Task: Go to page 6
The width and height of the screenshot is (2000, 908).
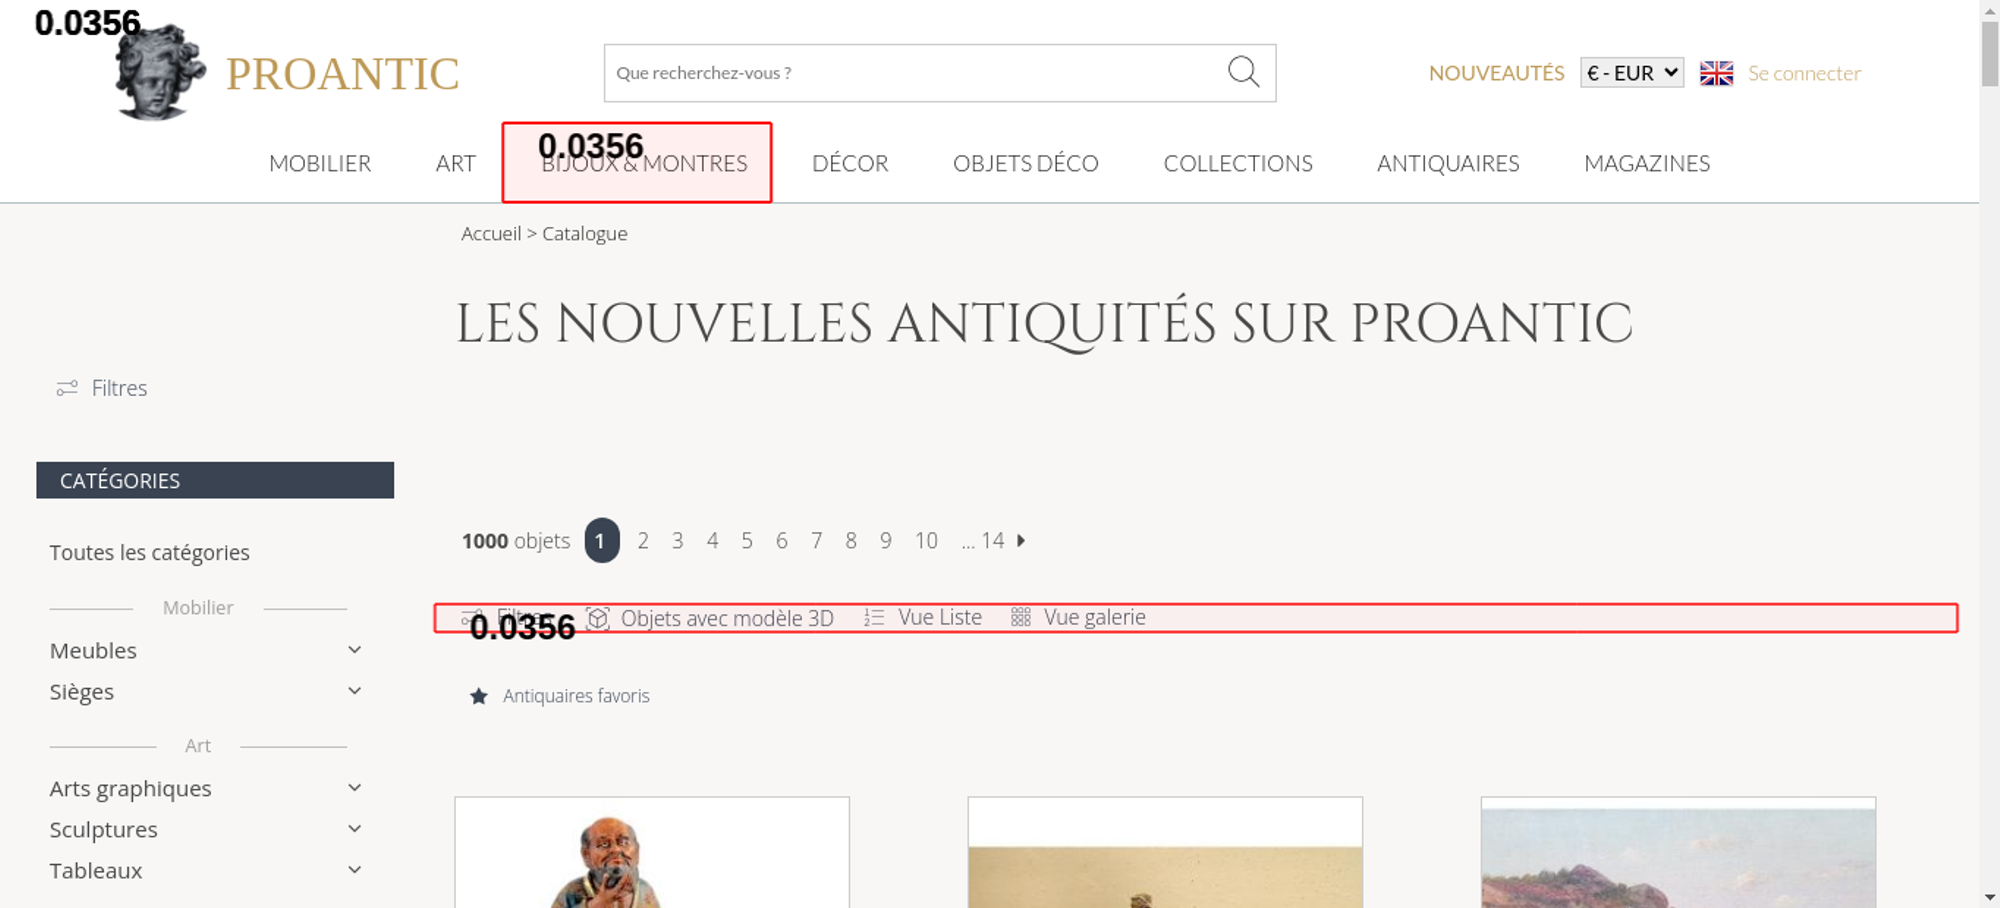Action: [x=781, y=541]
